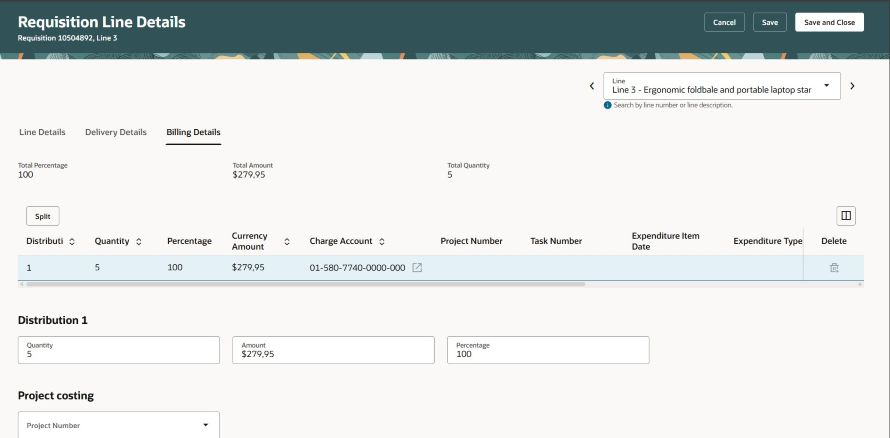The width and height of the screenshot is (890, 438).
Task: Edit the Distribution 1 Amount field
Action: click(x=333, y=350)
